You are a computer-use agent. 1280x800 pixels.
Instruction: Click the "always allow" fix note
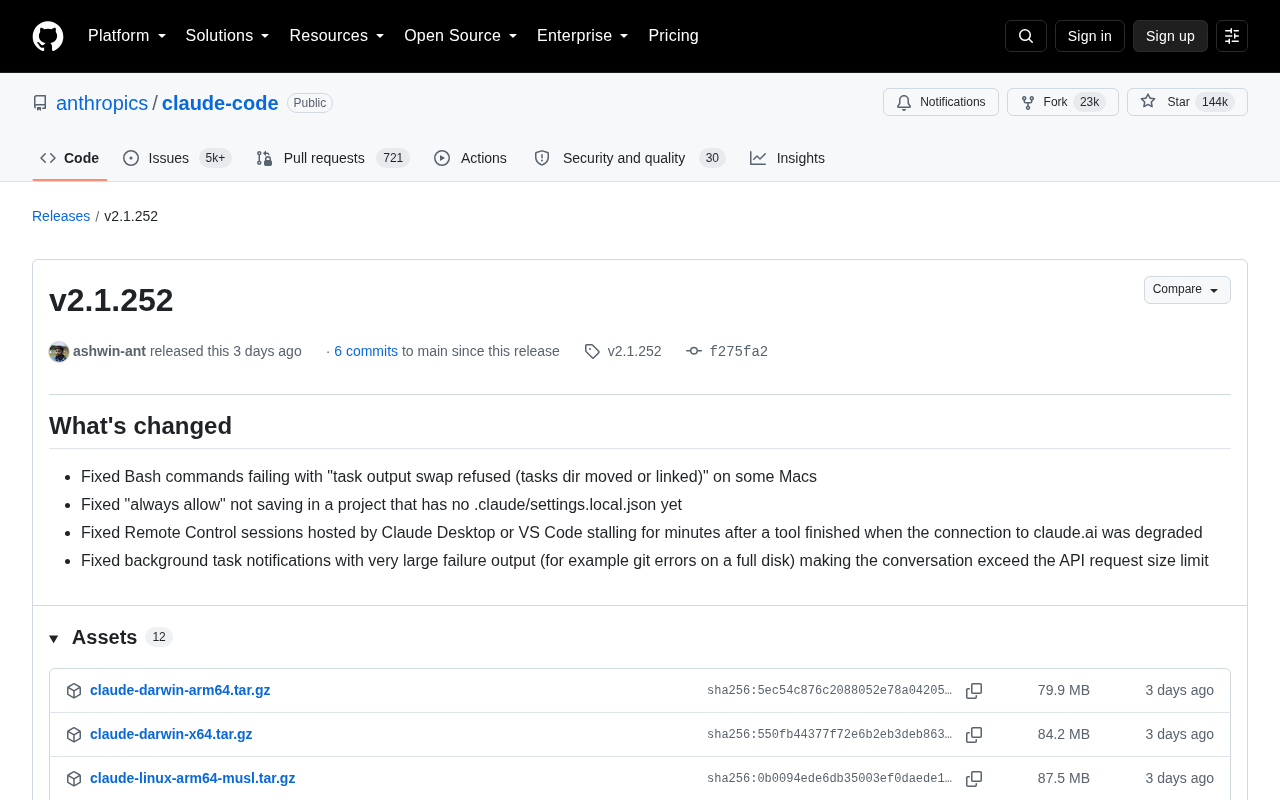click(x=381, y=505)
